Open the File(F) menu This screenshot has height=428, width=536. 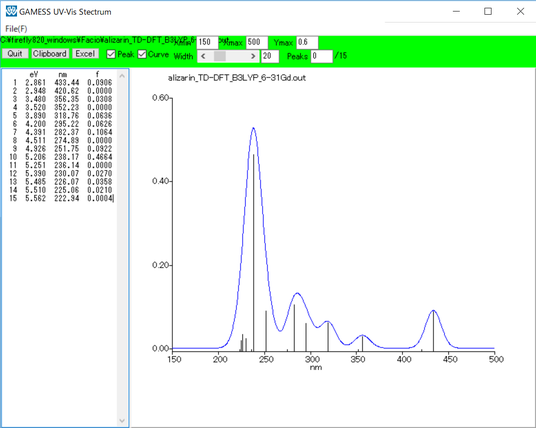pyautogui.click(x=16, y=29)
